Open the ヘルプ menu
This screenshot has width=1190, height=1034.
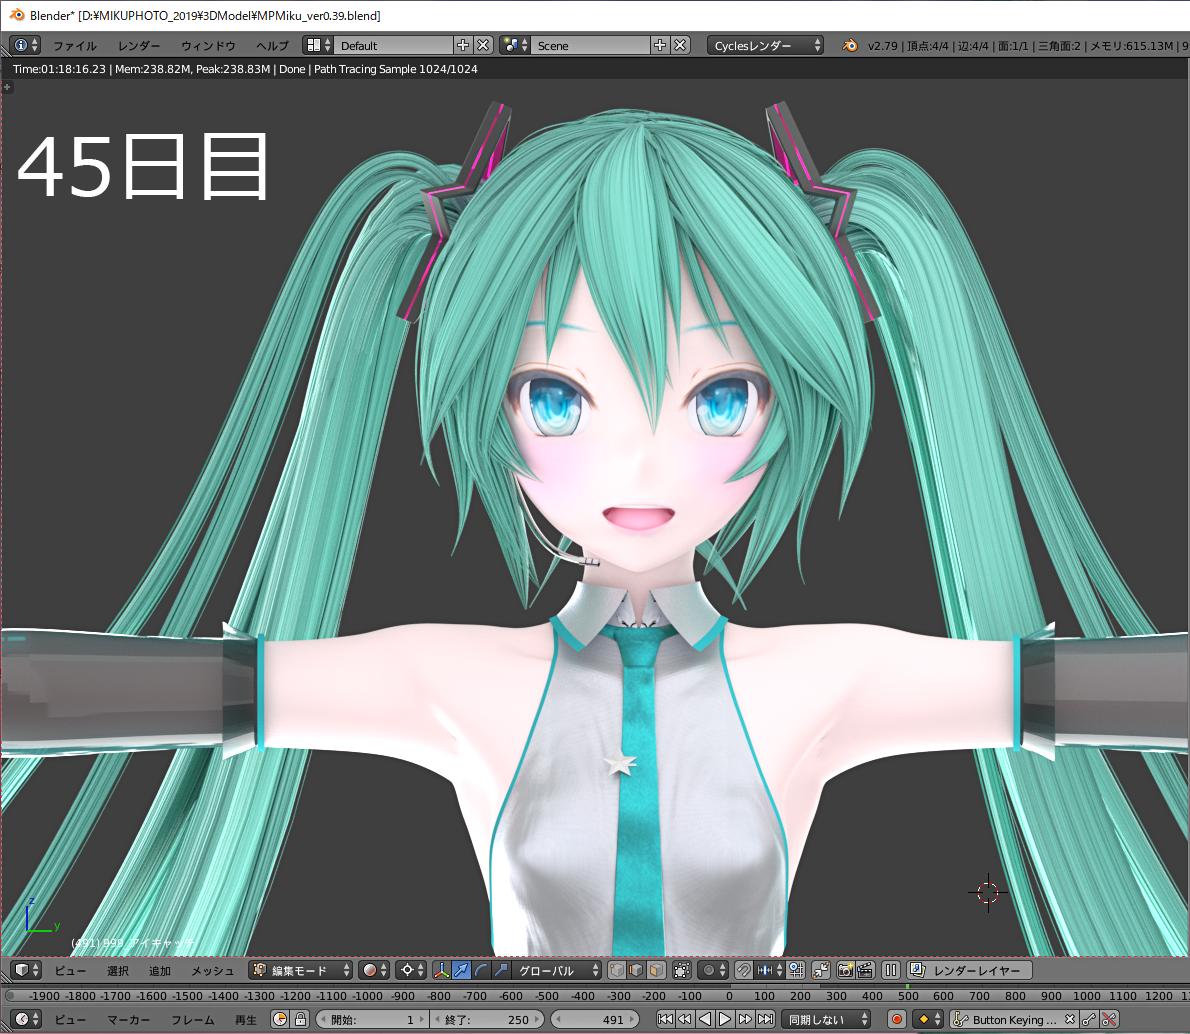[x=272, y=46]
